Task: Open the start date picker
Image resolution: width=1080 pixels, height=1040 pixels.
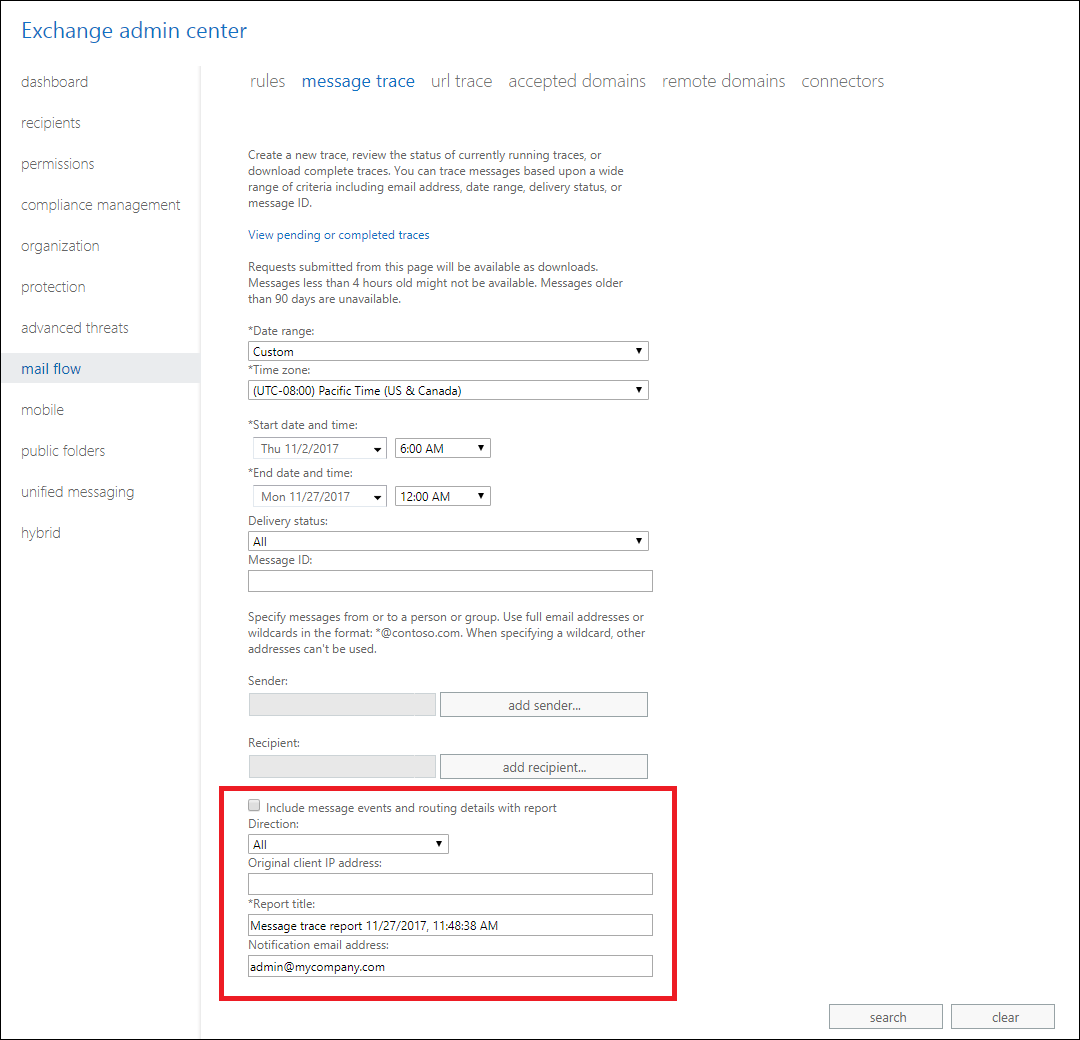Action: pyautogui.click(x=320, y=448)
